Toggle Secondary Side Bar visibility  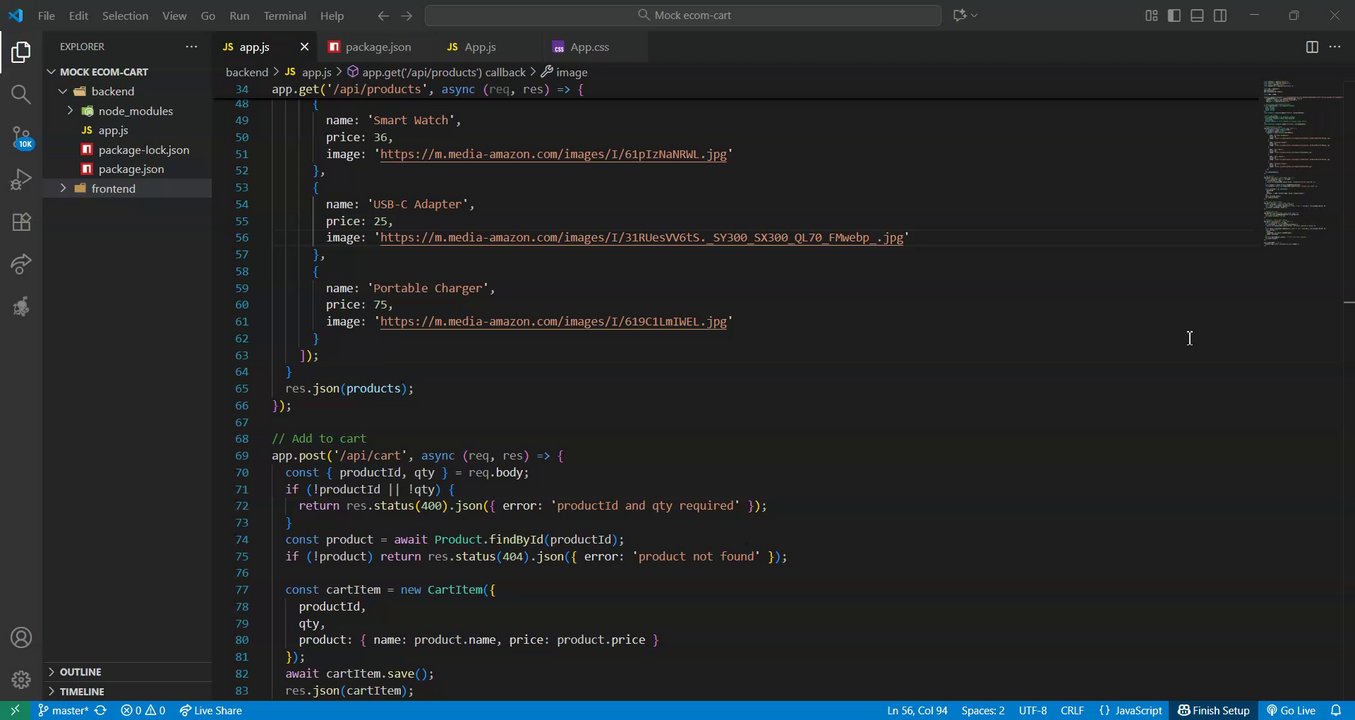tap(1220, 16)
